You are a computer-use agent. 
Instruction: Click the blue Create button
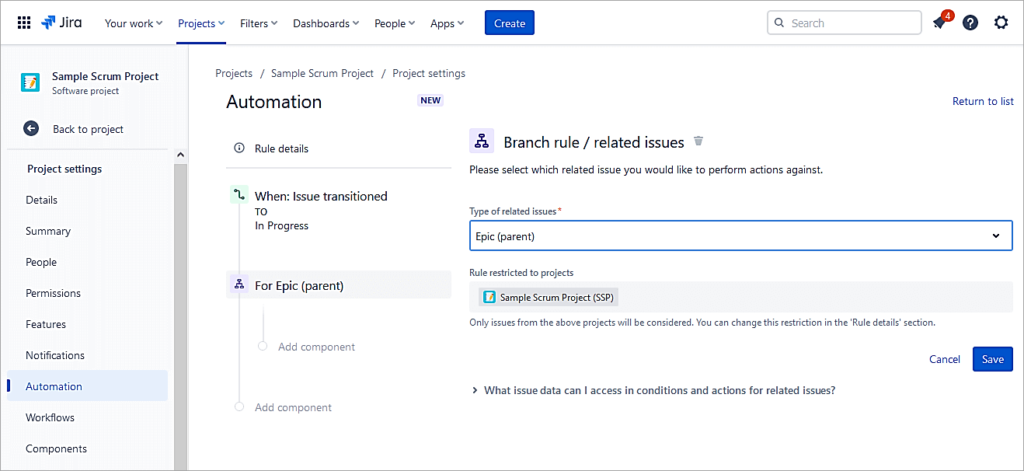point(509,23)
